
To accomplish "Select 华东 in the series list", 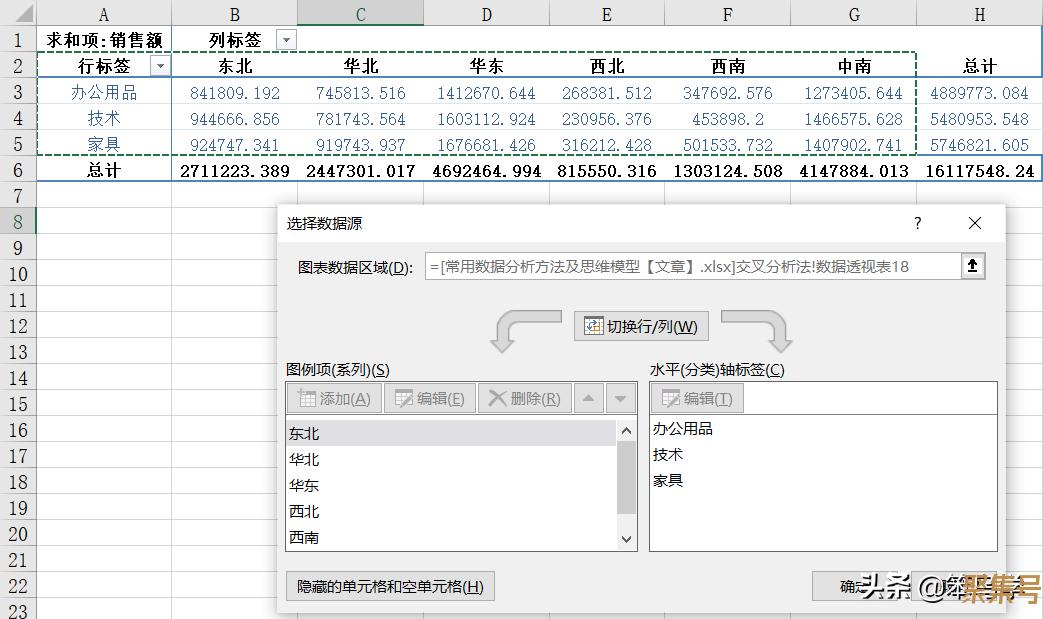I will 304,486.
